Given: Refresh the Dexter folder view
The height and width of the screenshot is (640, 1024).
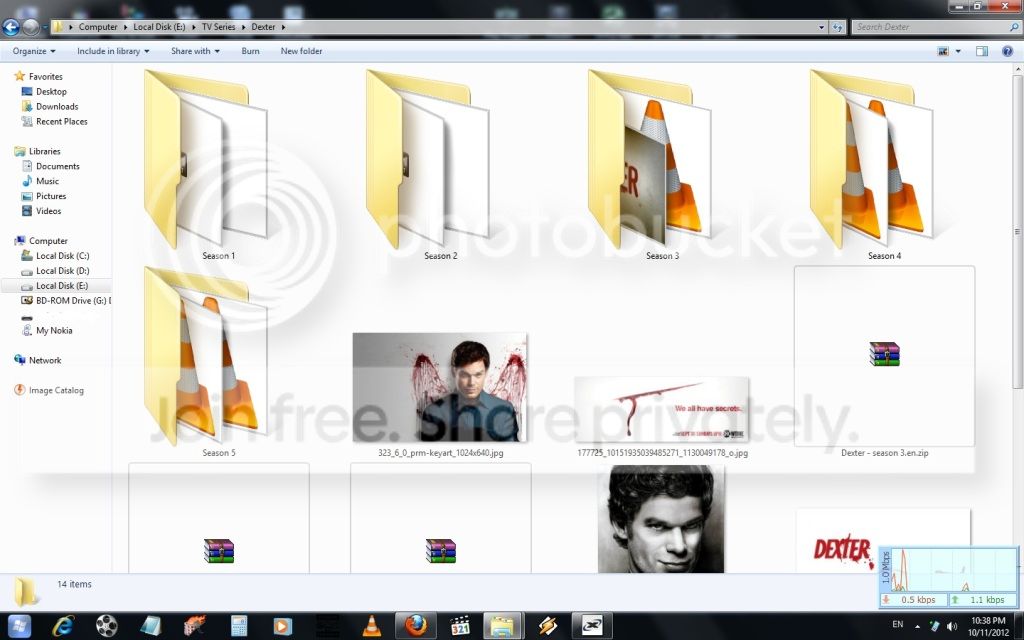Looking at the screenshot, I should pyautogui.click(x=838, y=27).
